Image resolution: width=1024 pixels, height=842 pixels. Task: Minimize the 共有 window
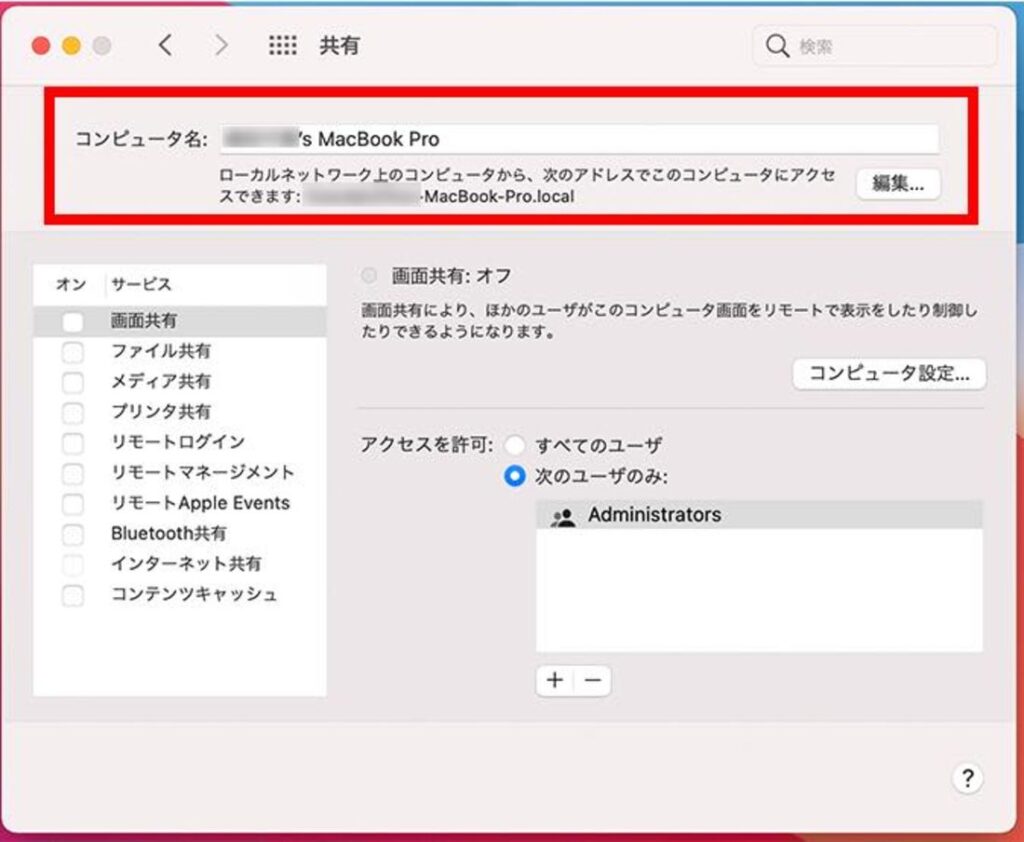(x=71, y=46)
